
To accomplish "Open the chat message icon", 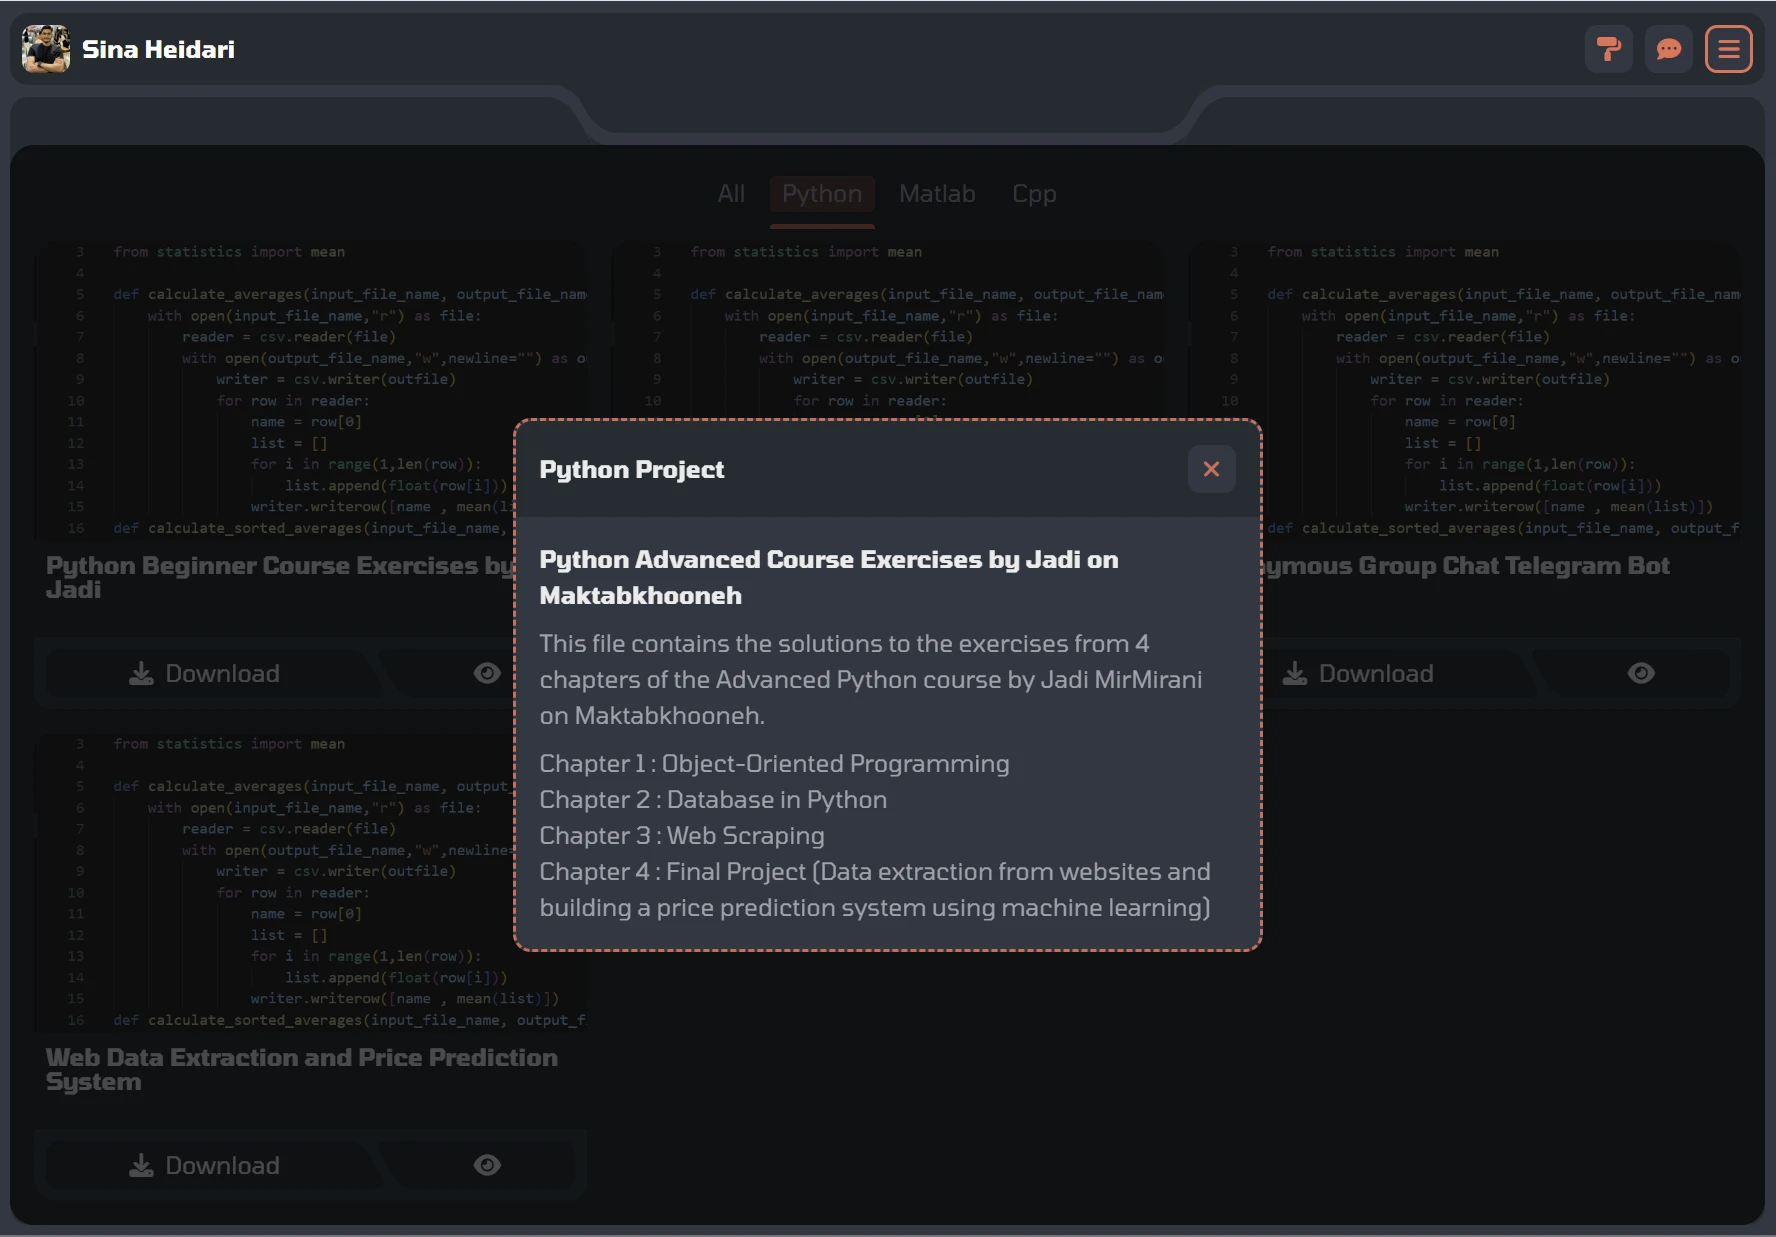I will coord(1668,49).
